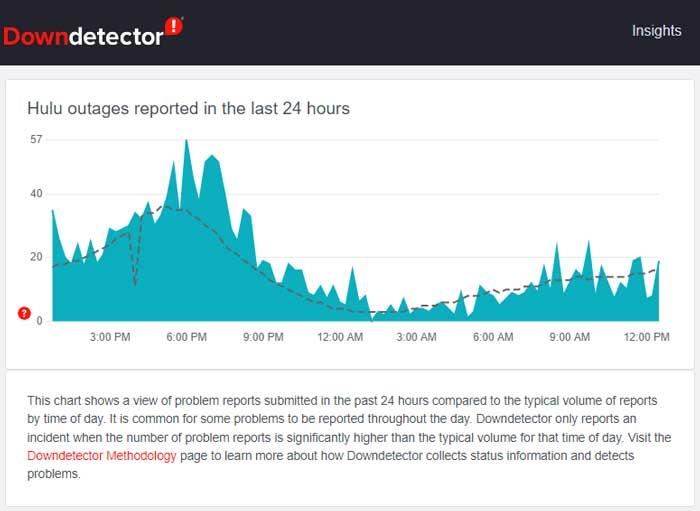Click the 57 y-axis label
Viewport: 700px width, 511px height.
coord(36,140)
